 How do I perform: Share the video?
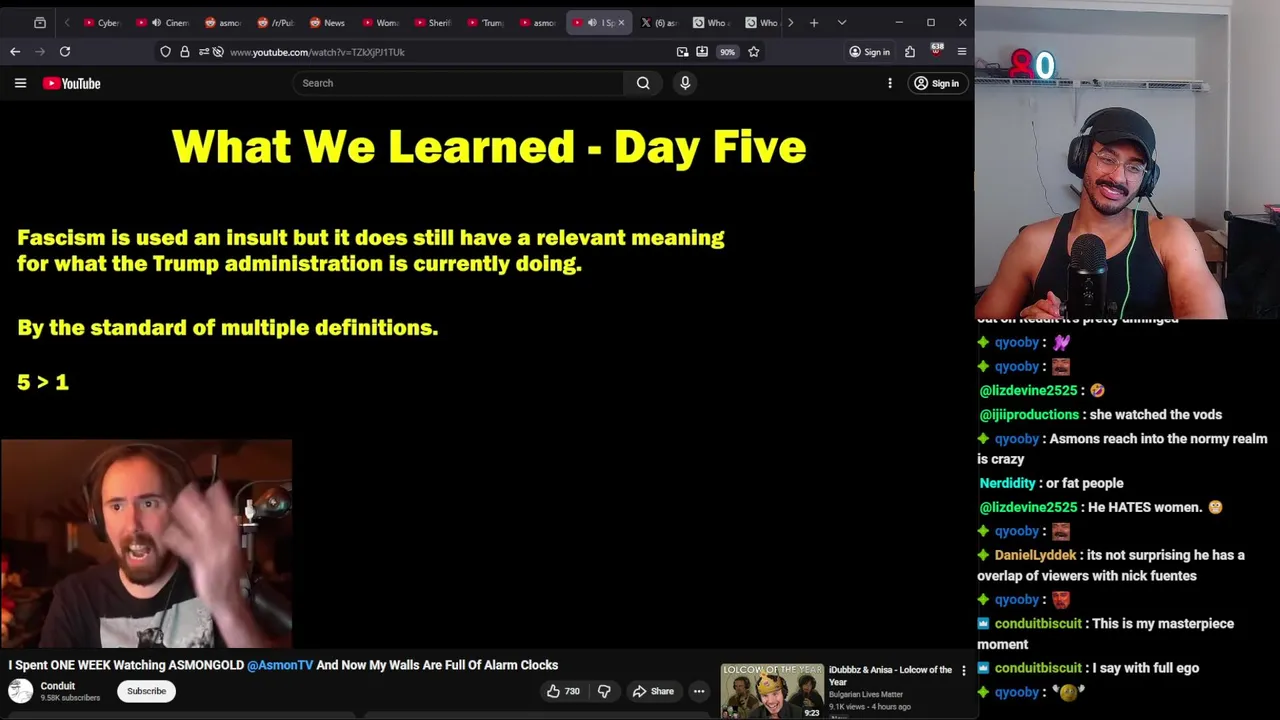pyautogui.click(x=653, y=691)
